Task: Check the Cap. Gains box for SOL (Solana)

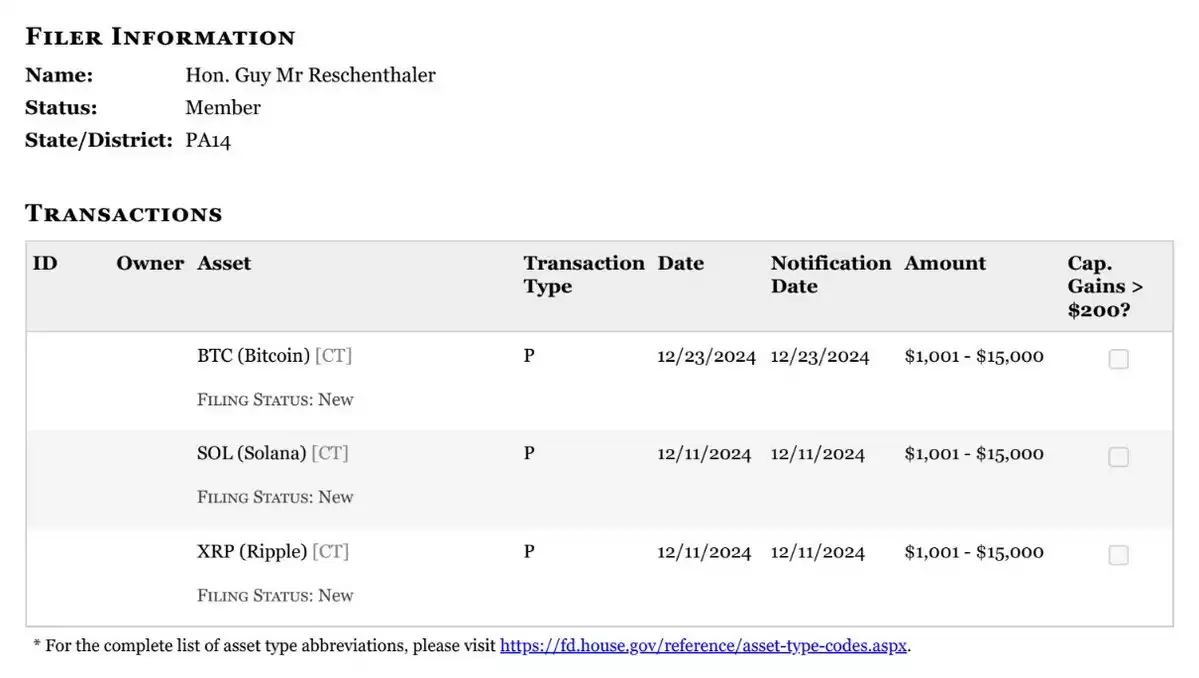Action: point(1118,456)
